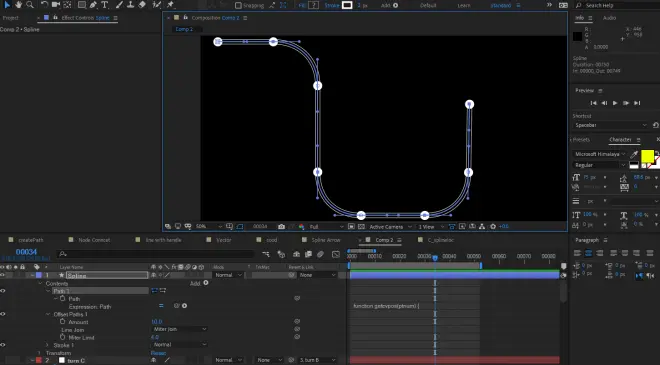Viewport: 660px width, 365px height.
Task: Click the Reset Exposure icon in the viewer
Action: 493,226
